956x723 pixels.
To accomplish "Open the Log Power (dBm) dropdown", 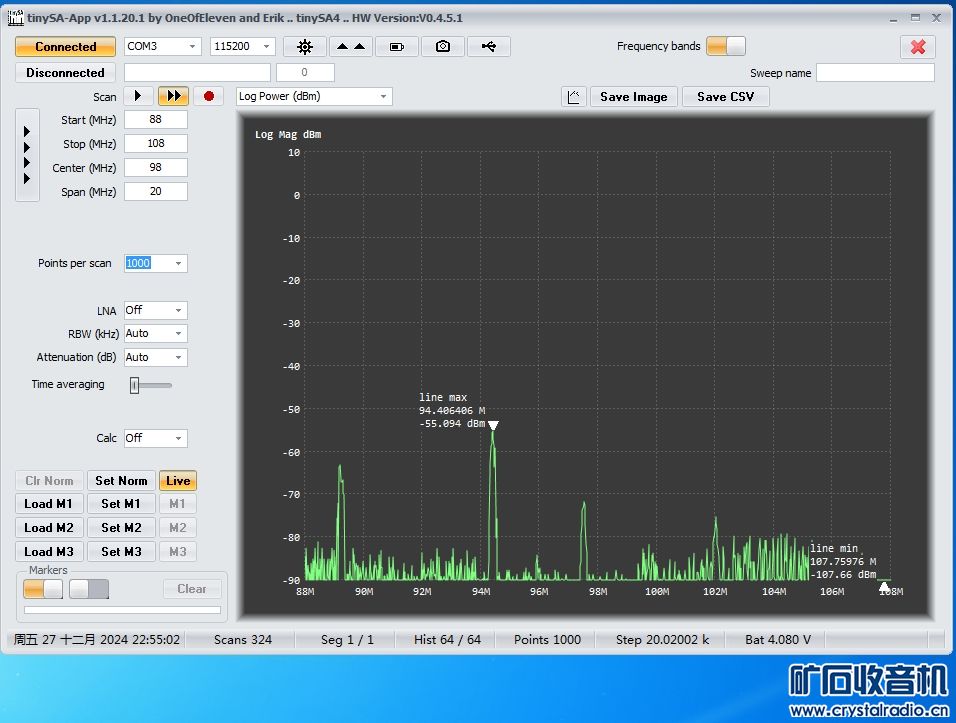I will 314,97.
